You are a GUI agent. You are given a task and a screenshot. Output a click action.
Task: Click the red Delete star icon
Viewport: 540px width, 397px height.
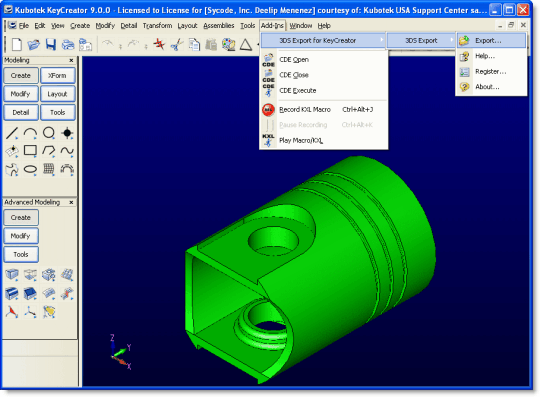pyautogui.click(x=159, y=44)
